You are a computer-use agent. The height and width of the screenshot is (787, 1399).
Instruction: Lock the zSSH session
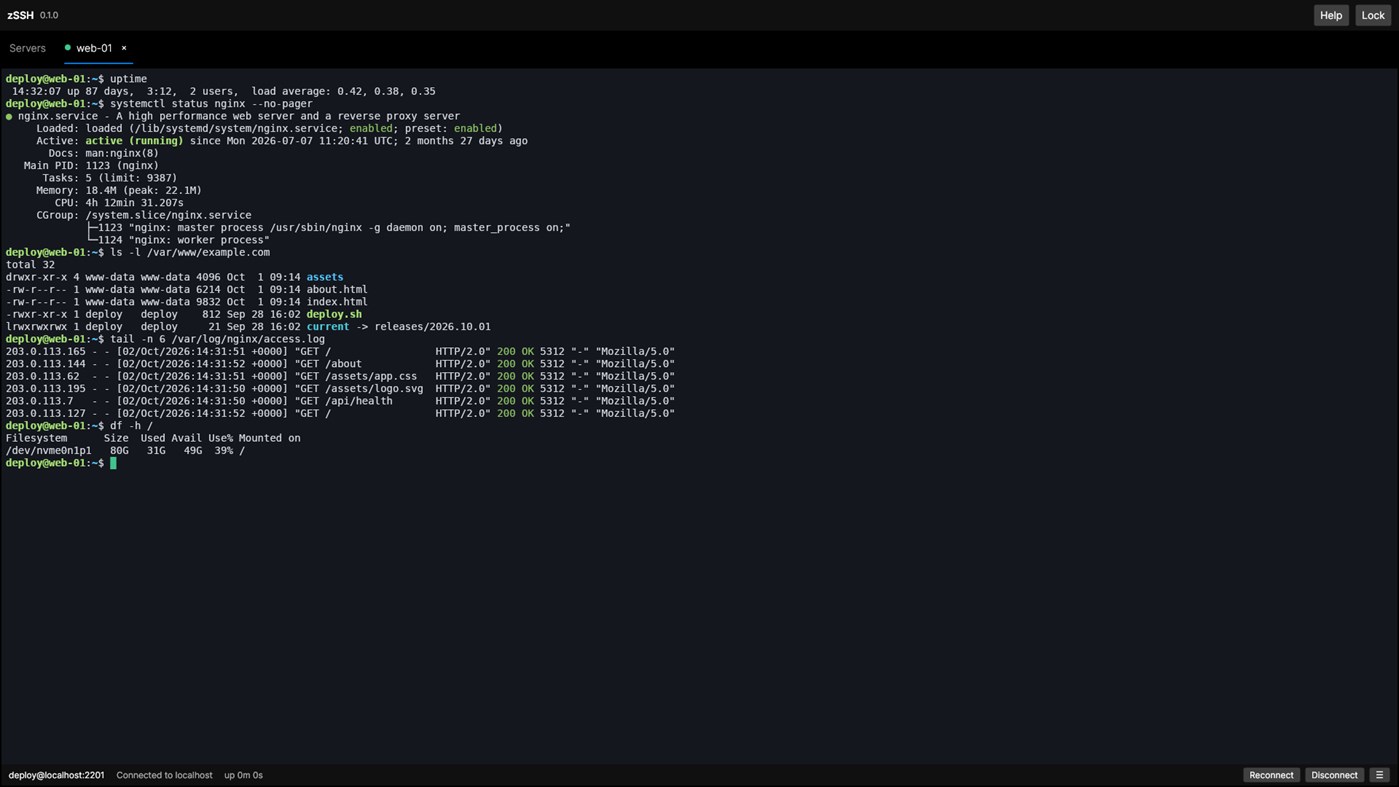[x=1372, y=15]
